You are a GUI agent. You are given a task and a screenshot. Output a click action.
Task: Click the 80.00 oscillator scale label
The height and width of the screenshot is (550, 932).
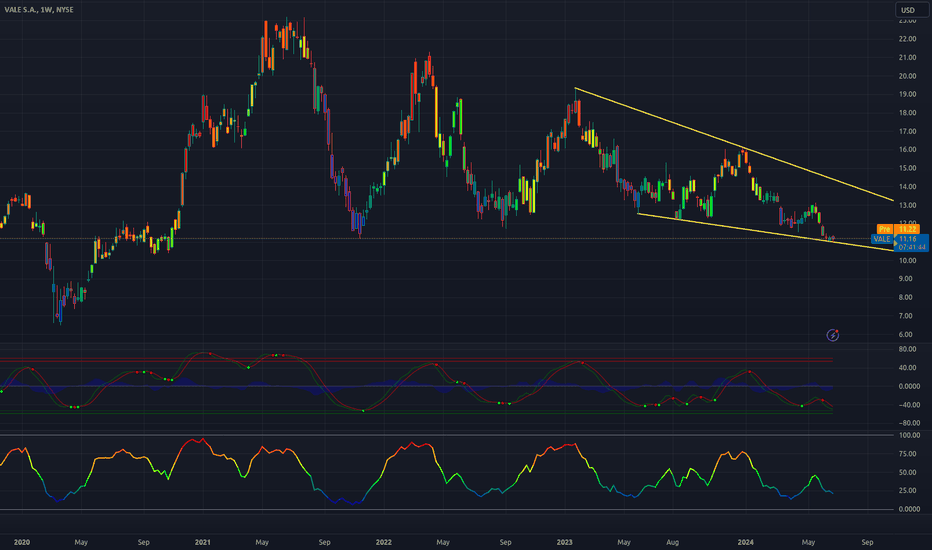click(x=908, y=350)
